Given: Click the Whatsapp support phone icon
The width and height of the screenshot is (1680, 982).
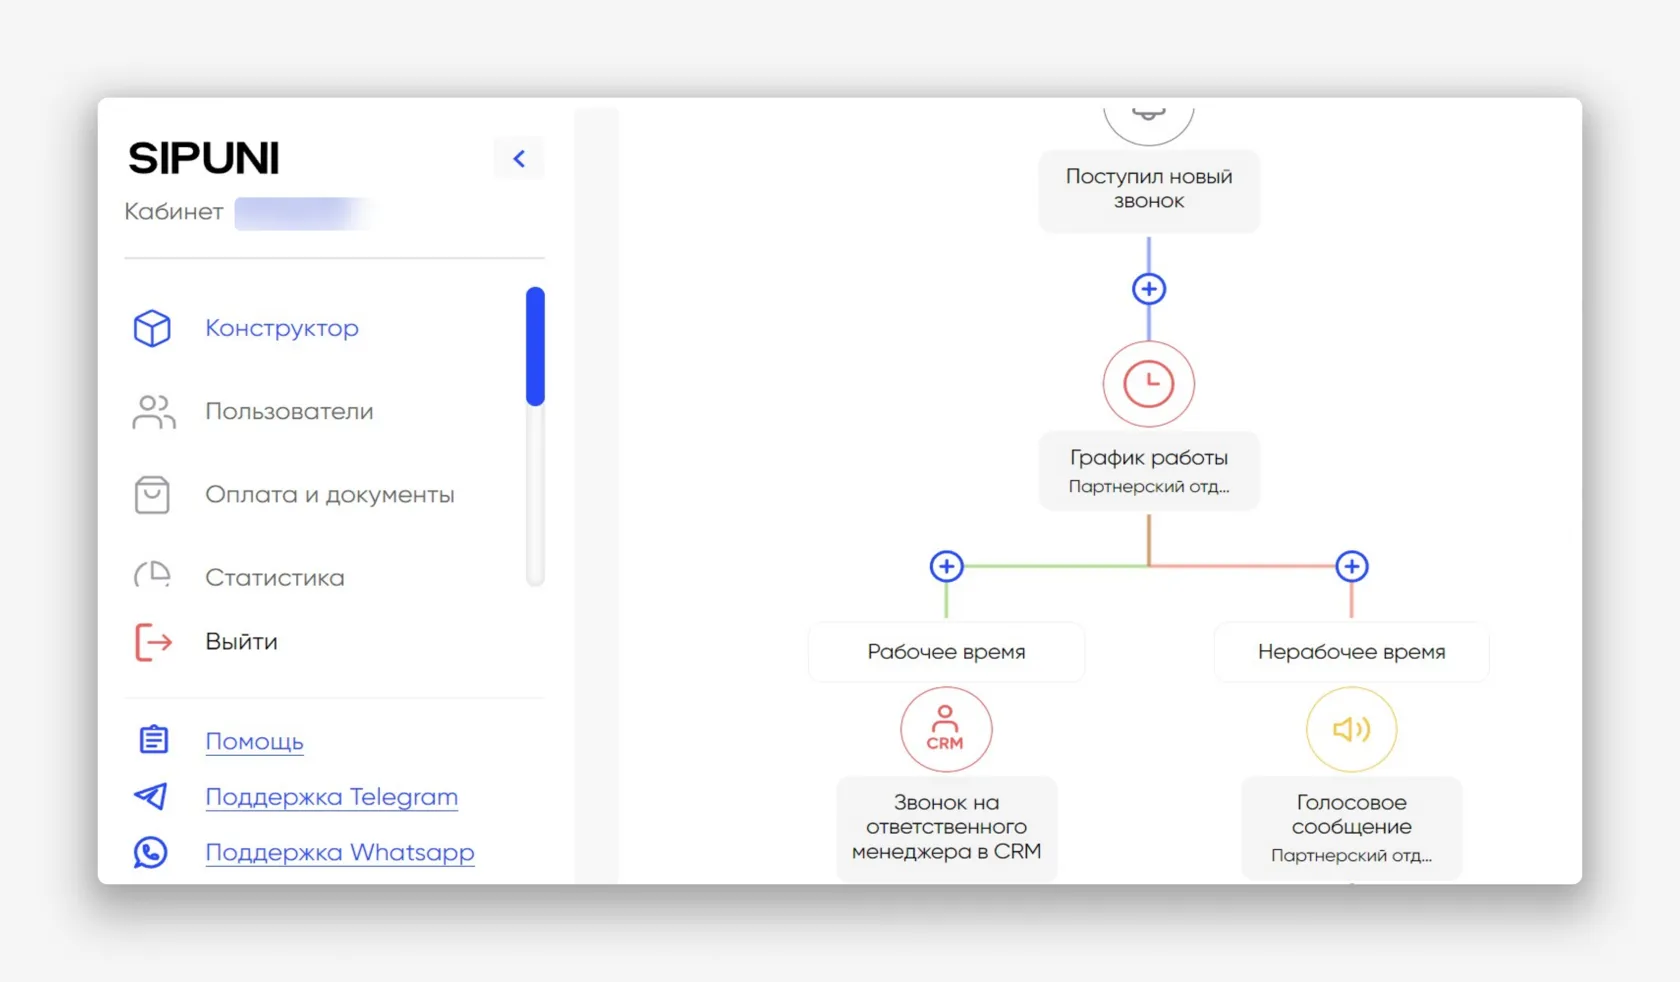Looking at the screenshot, I should coord(151,852).
